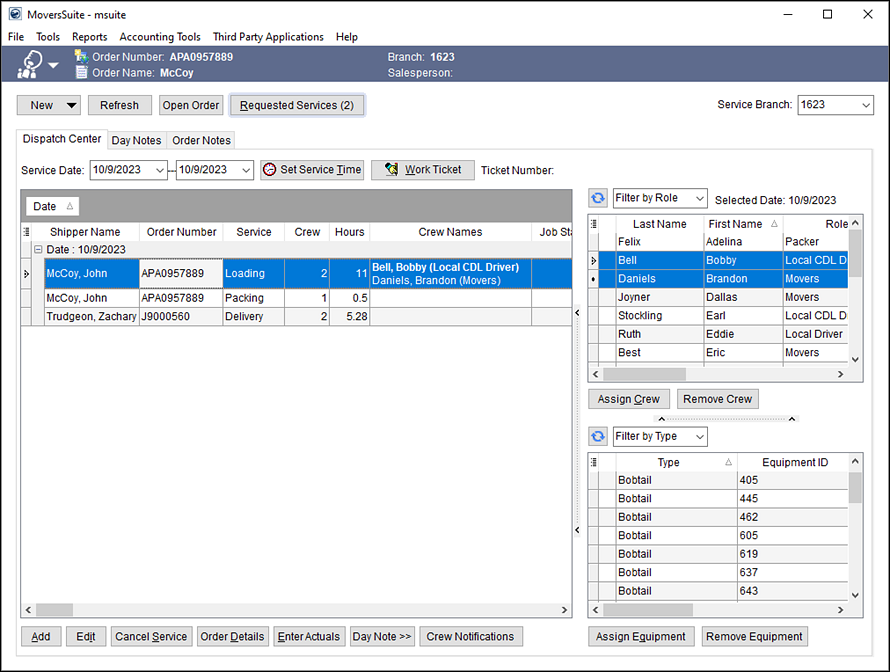Click the refresh icon beside Filter by Role
The width and height of the screenshot is (890, 672).
click(x=597, y=197)
